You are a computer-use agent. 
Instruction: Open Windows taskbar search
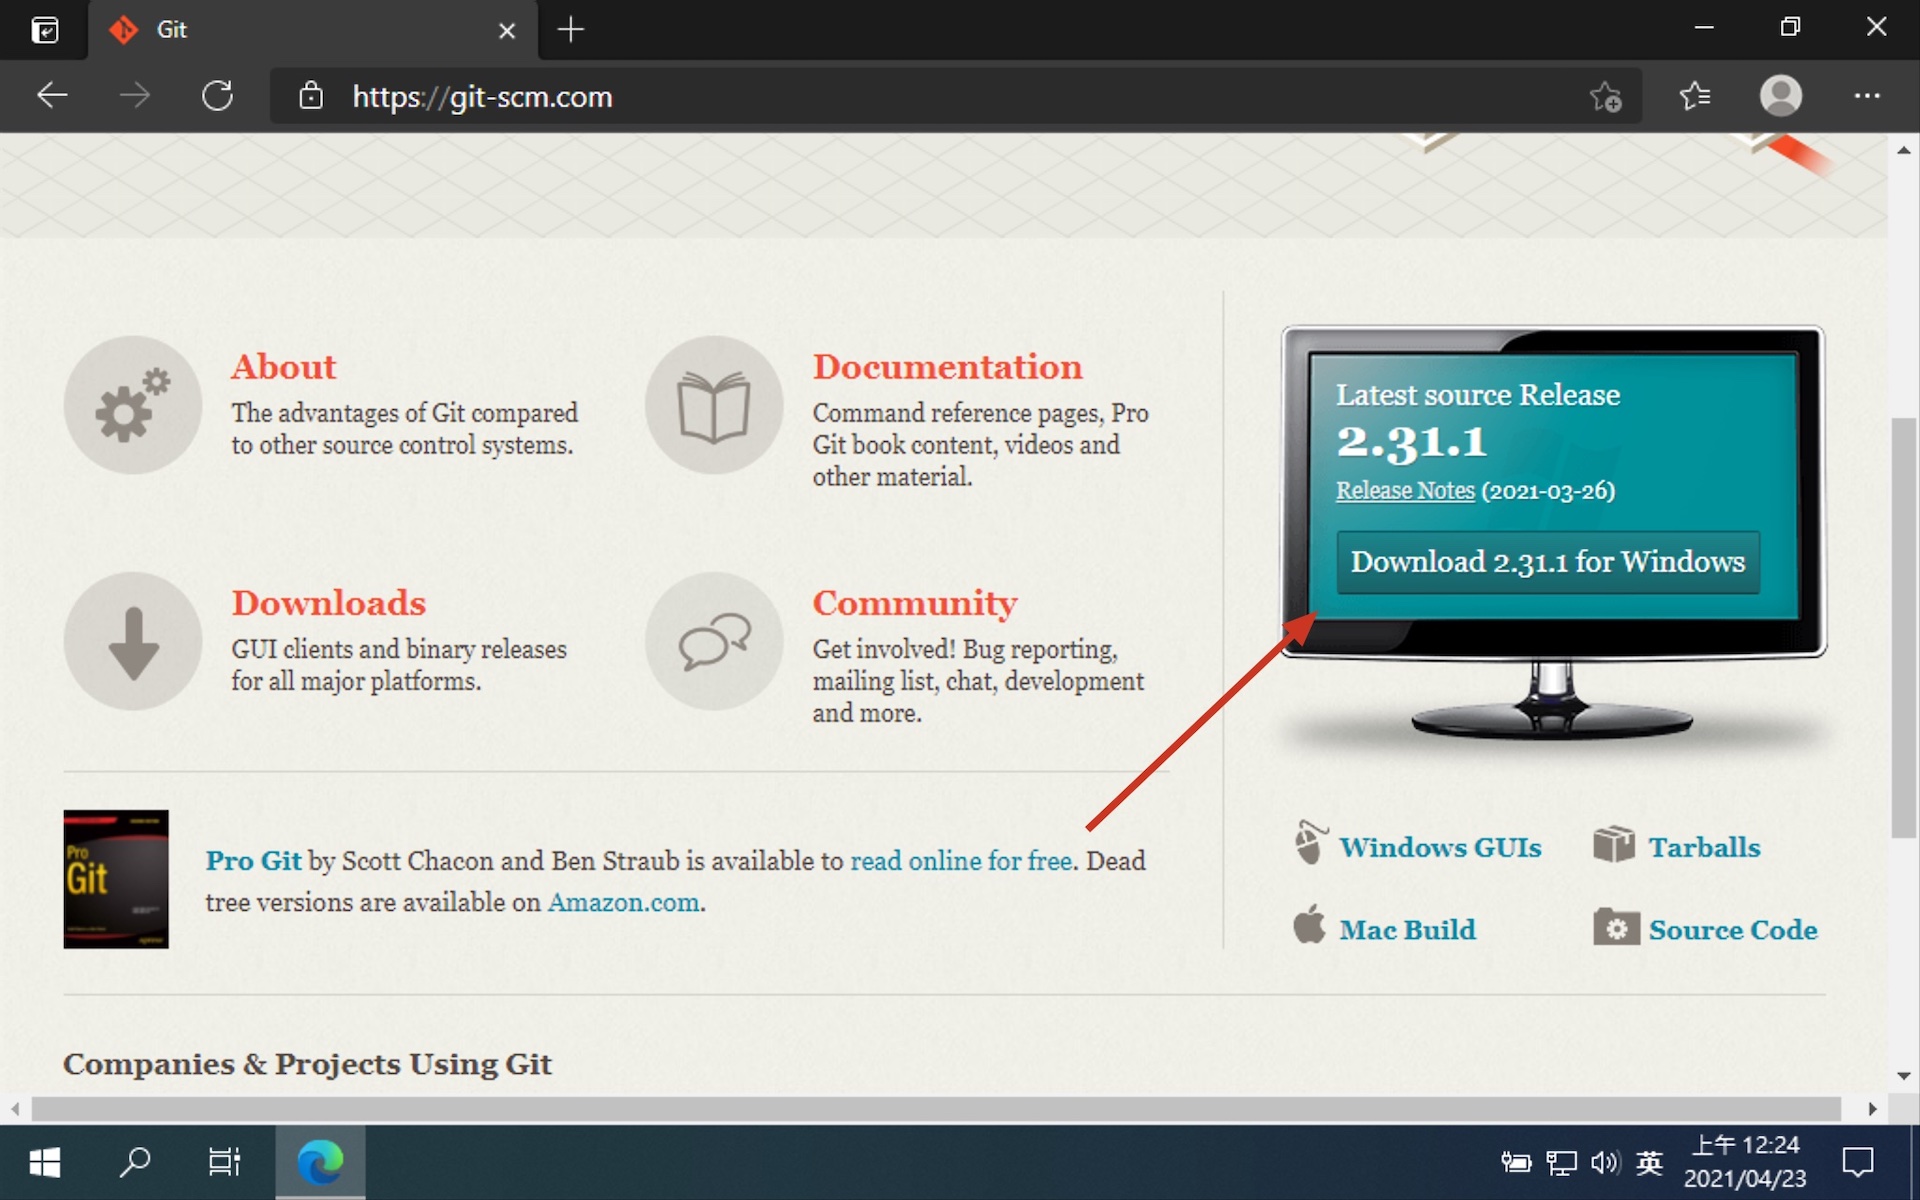[135, 1162]
